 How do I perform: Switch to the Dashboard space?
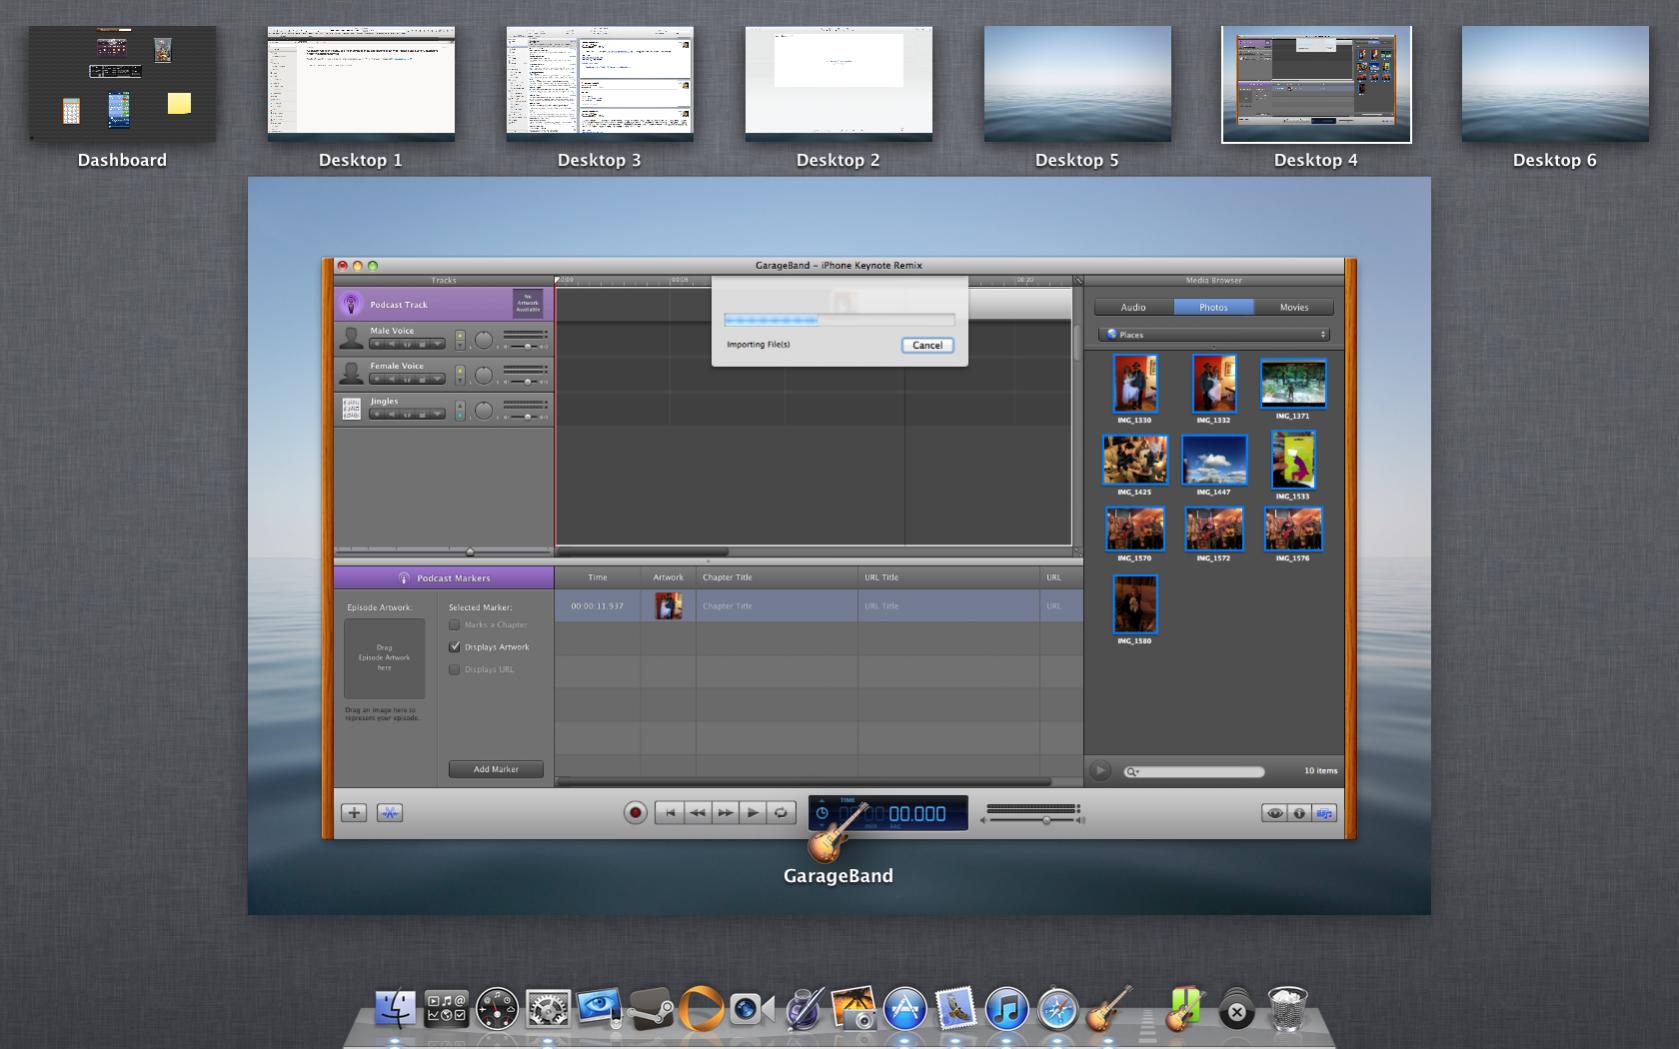coord(122,84)
